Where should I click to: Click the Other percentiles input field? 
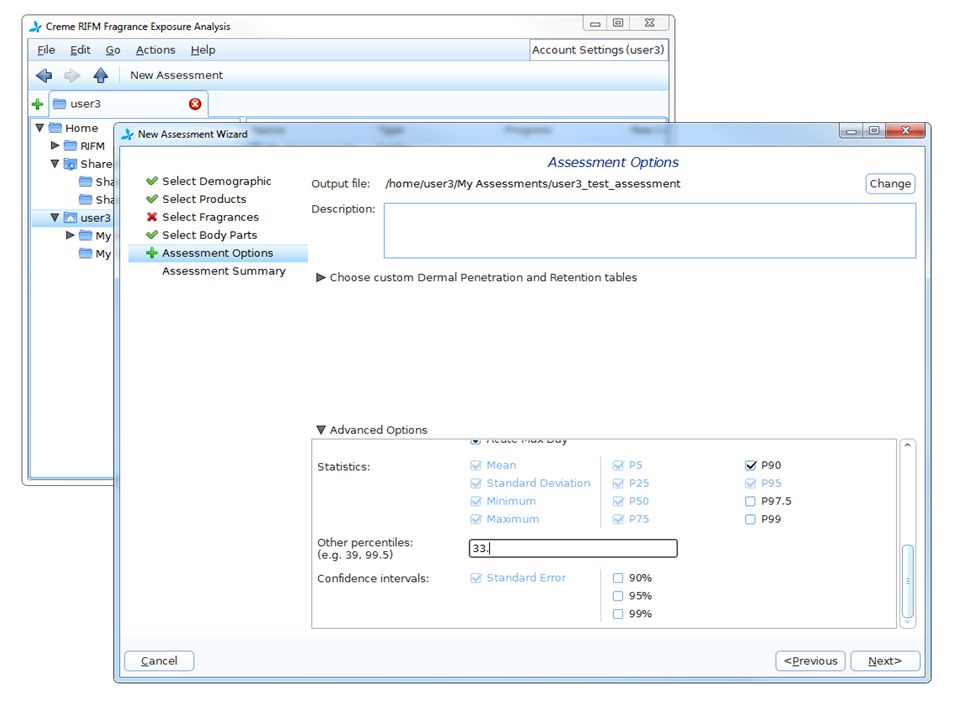tap(573, 548)
